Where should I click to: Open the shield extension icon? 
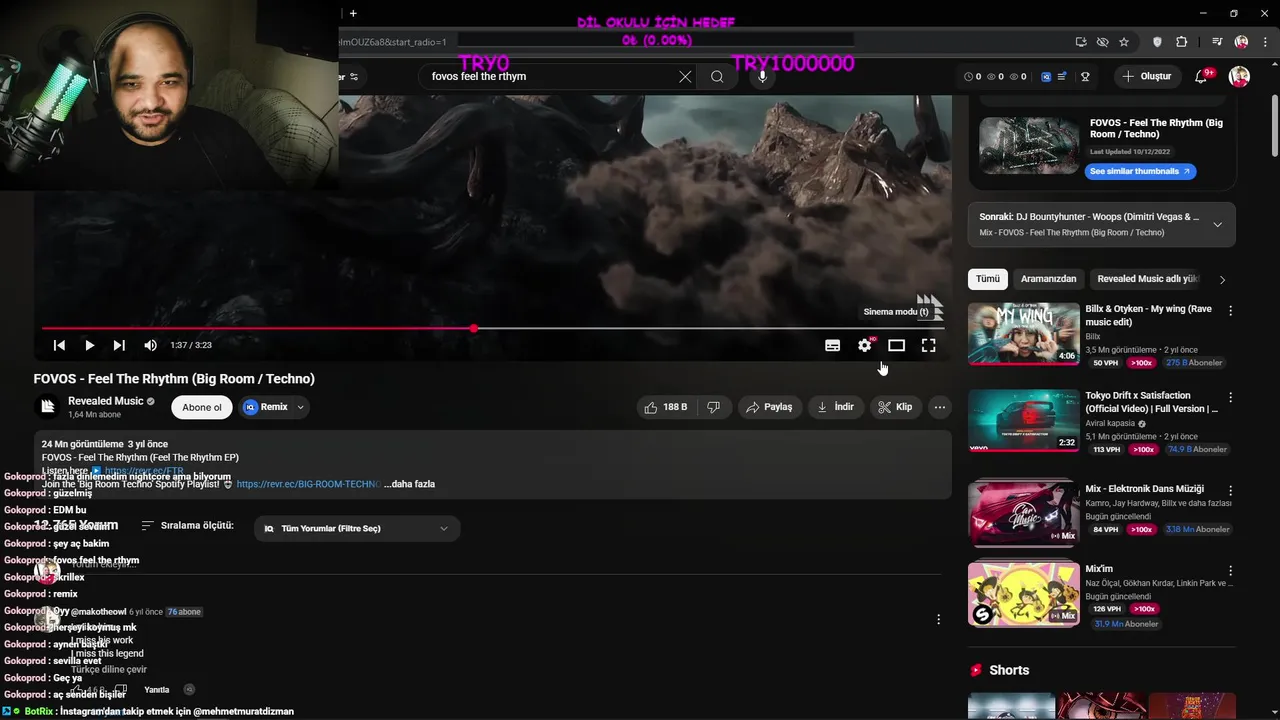[1158, 42]
